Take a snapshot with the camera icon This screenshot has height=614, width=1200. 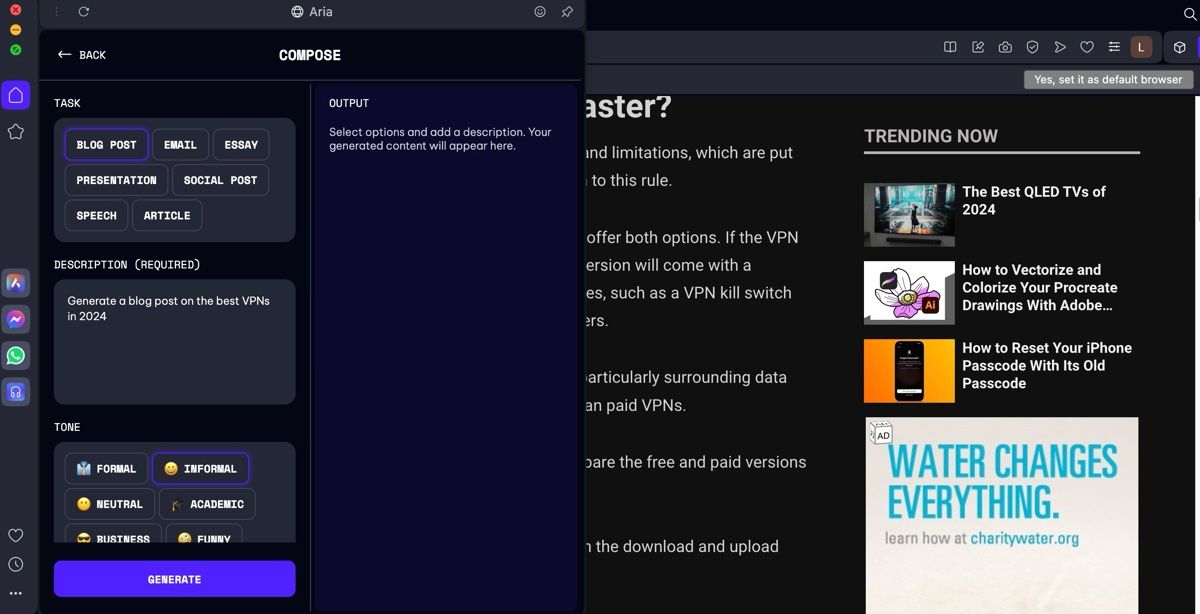[1005, 46]
